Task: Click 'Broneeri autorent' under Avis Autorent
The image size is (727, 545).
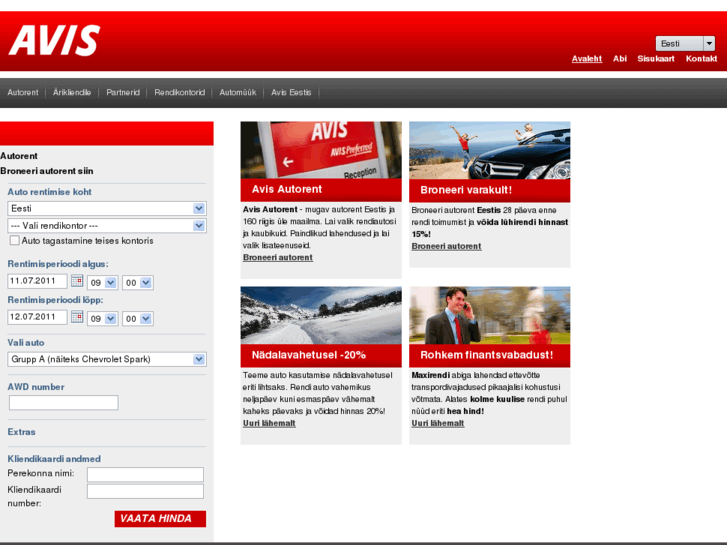Action: [278, 257]
